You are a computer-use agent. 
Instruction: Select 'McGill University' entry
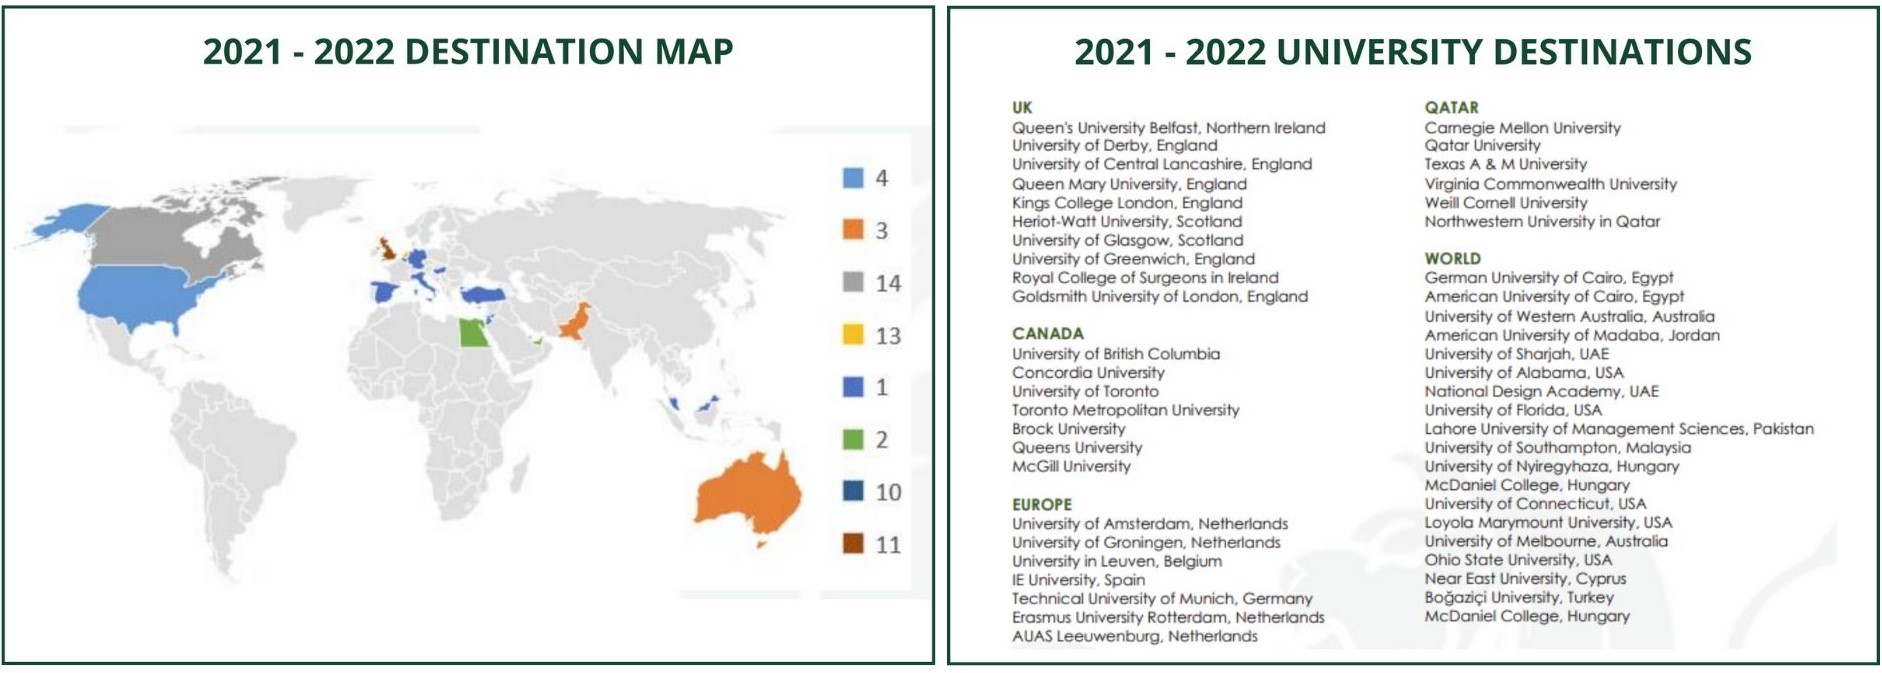point(1072,467)
